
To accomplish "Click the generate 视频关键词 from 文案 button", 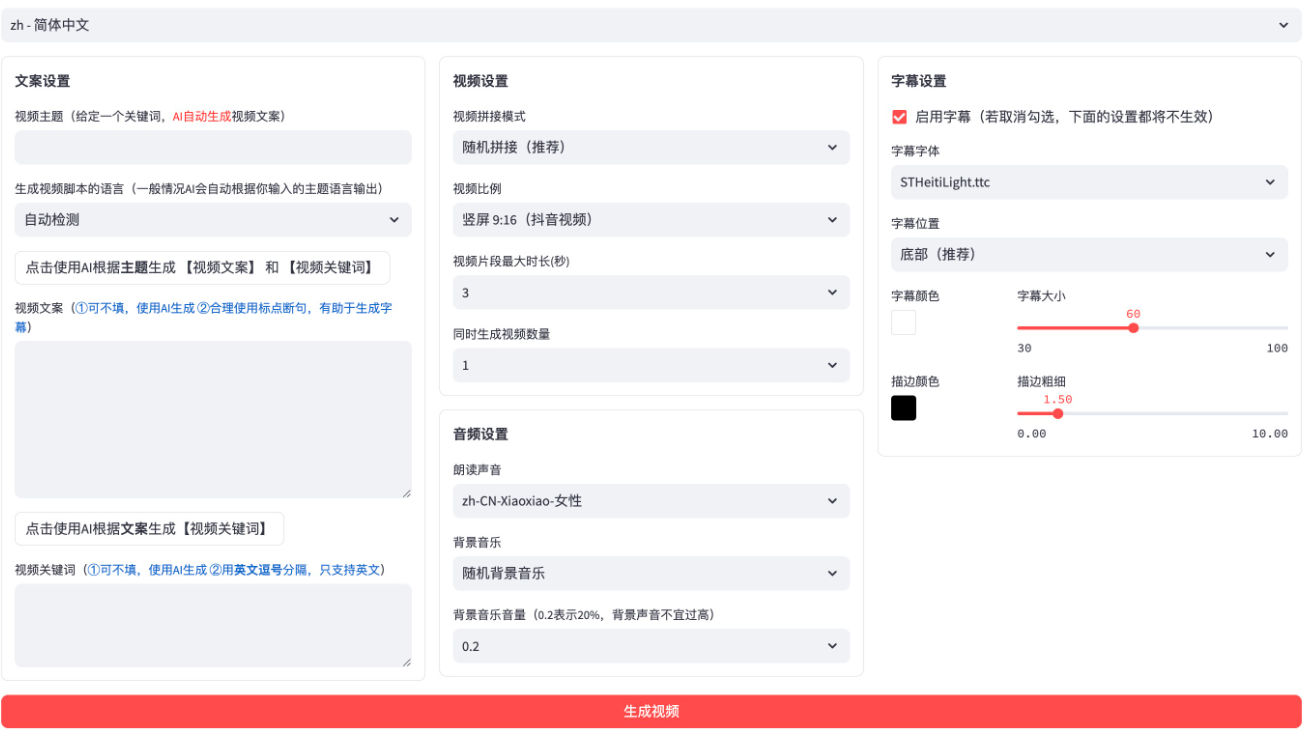I will pos(149,529).
